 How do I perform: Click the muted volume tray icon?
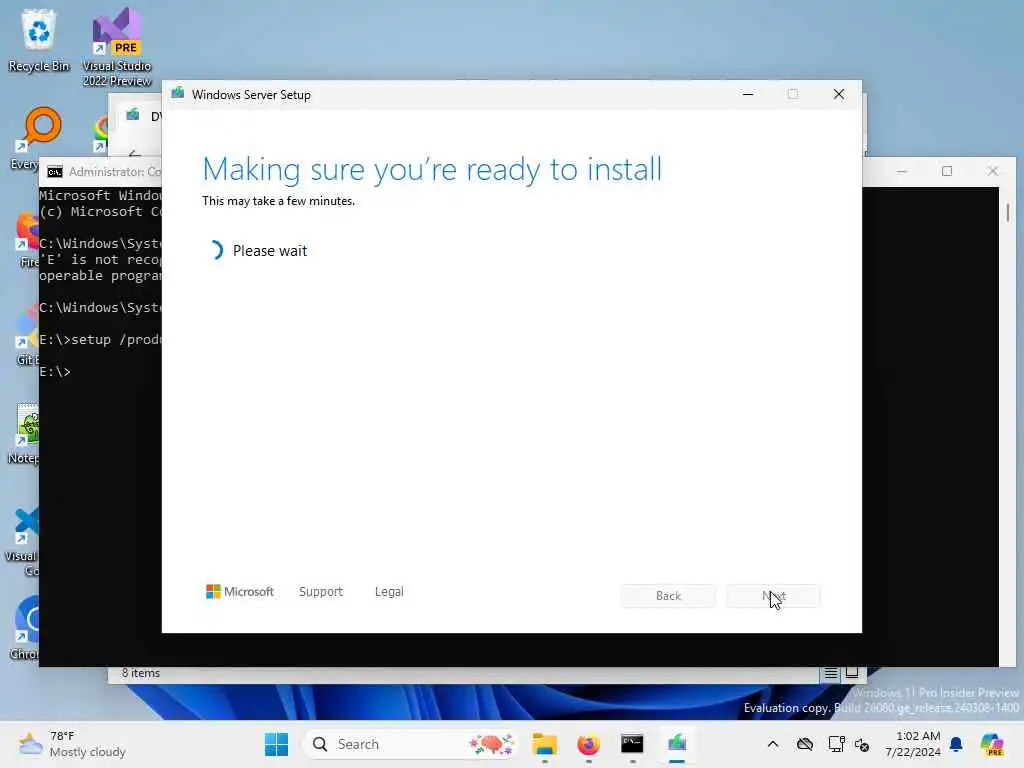(x=862, y=745)
